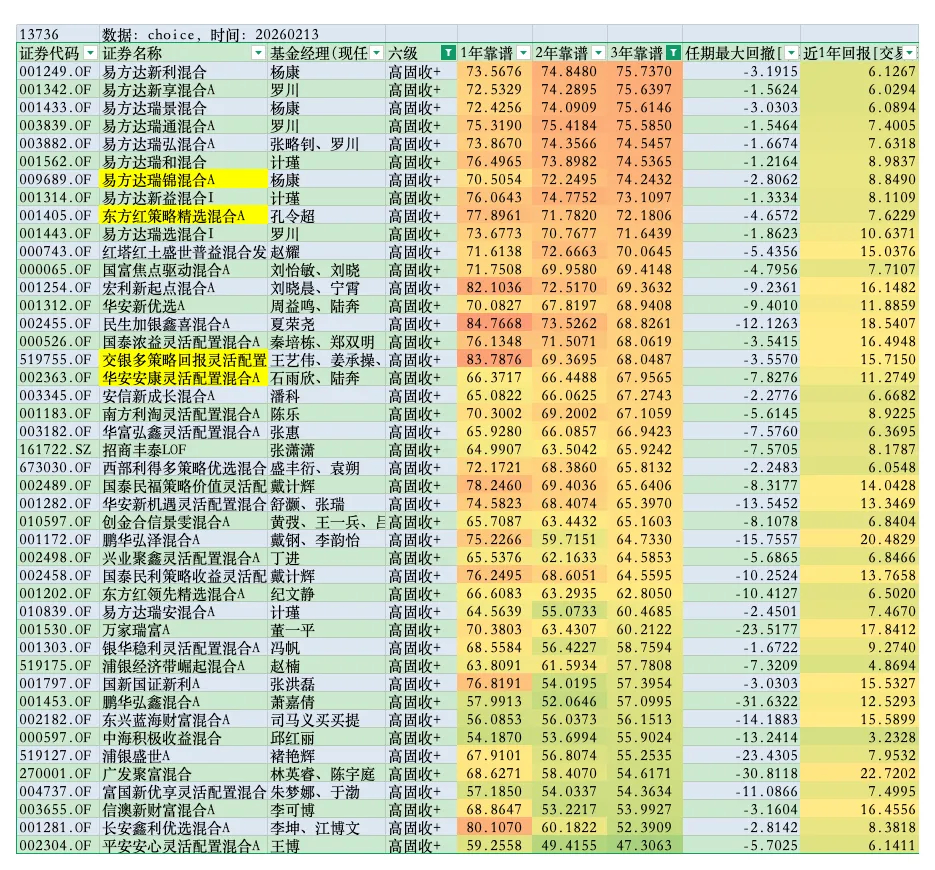Select manager cell 董一平

coord(326,630)
